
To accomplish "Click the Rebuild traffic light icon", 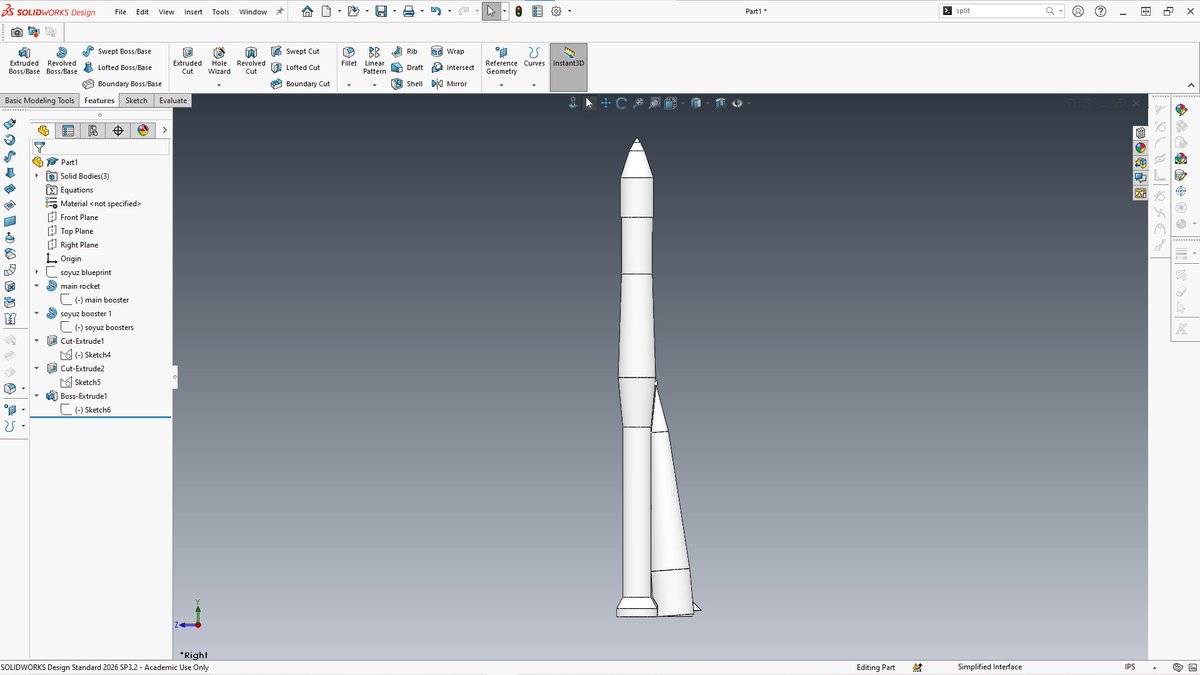I will tap(518, 12).
